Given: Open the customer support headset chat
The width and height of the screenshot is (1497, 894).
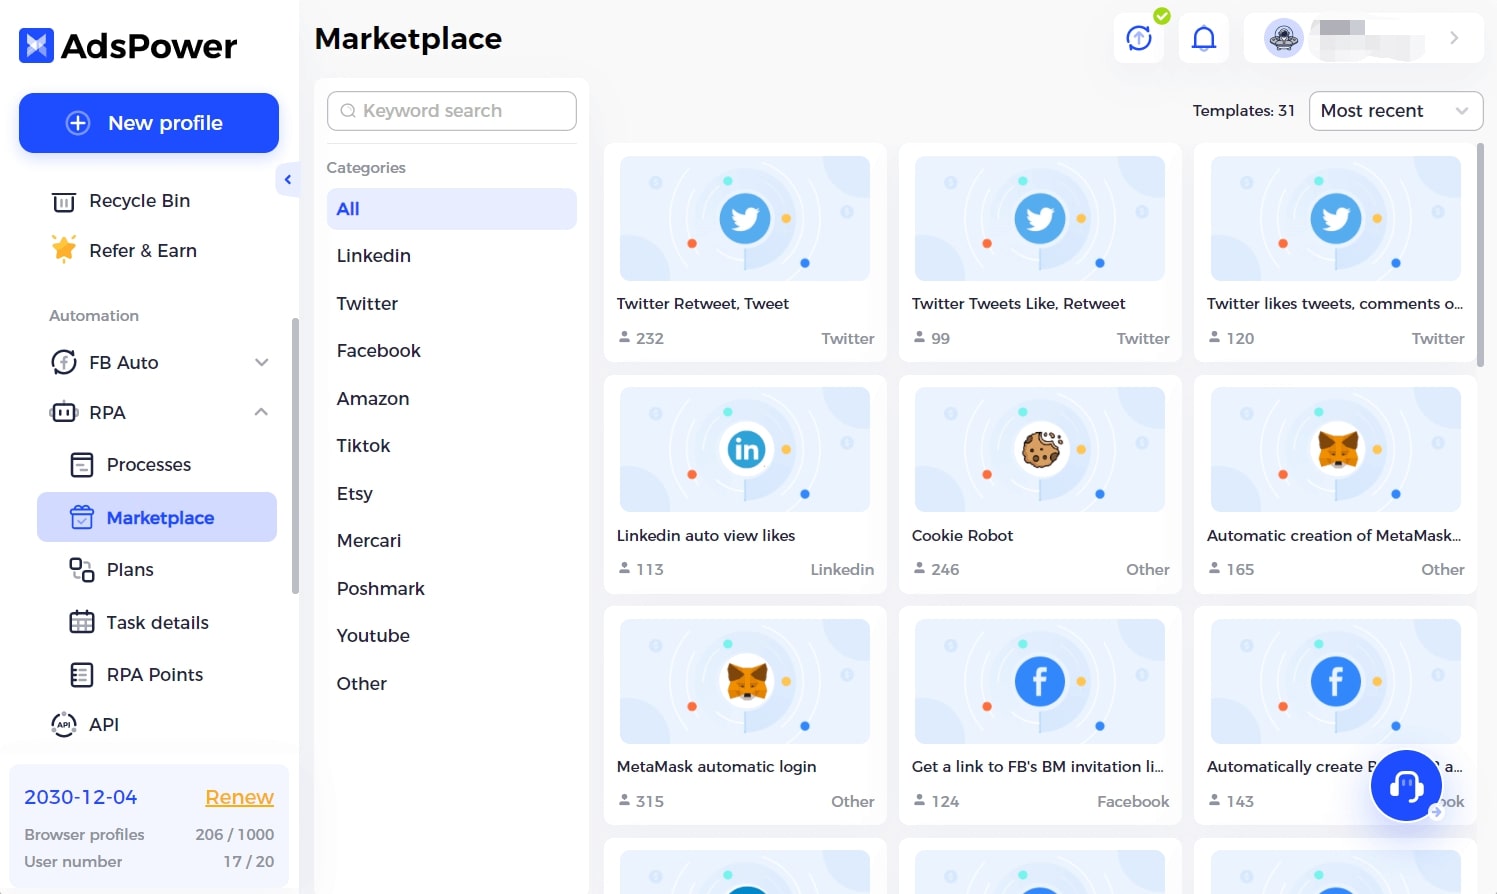Looking at the screenshot, I should click(1406, 786).
